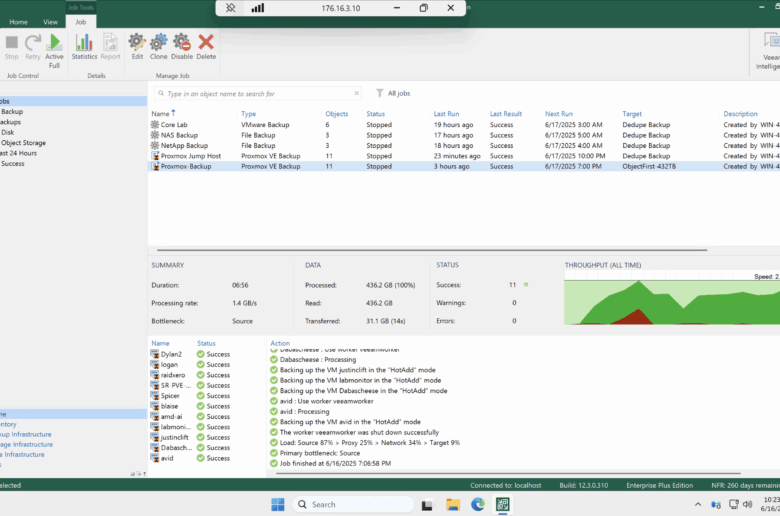Select the avid VM entry
The image size is (780, 516).
167,458
